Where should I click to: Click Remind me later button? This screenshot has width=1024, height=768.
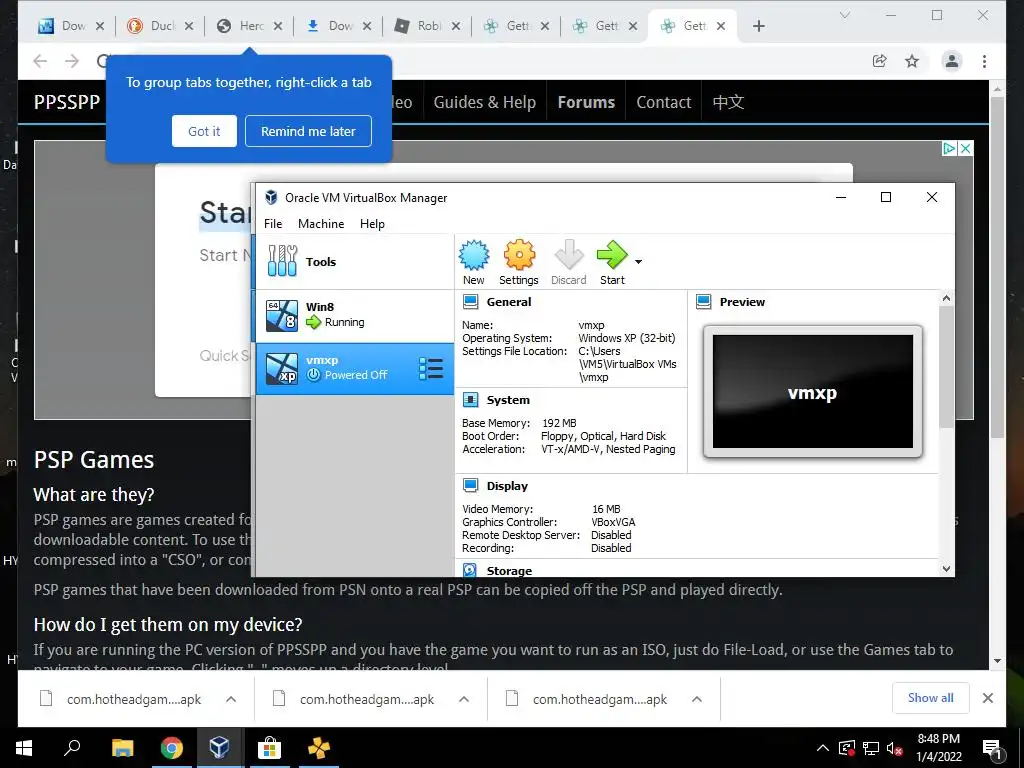click(x=308, y=131)
